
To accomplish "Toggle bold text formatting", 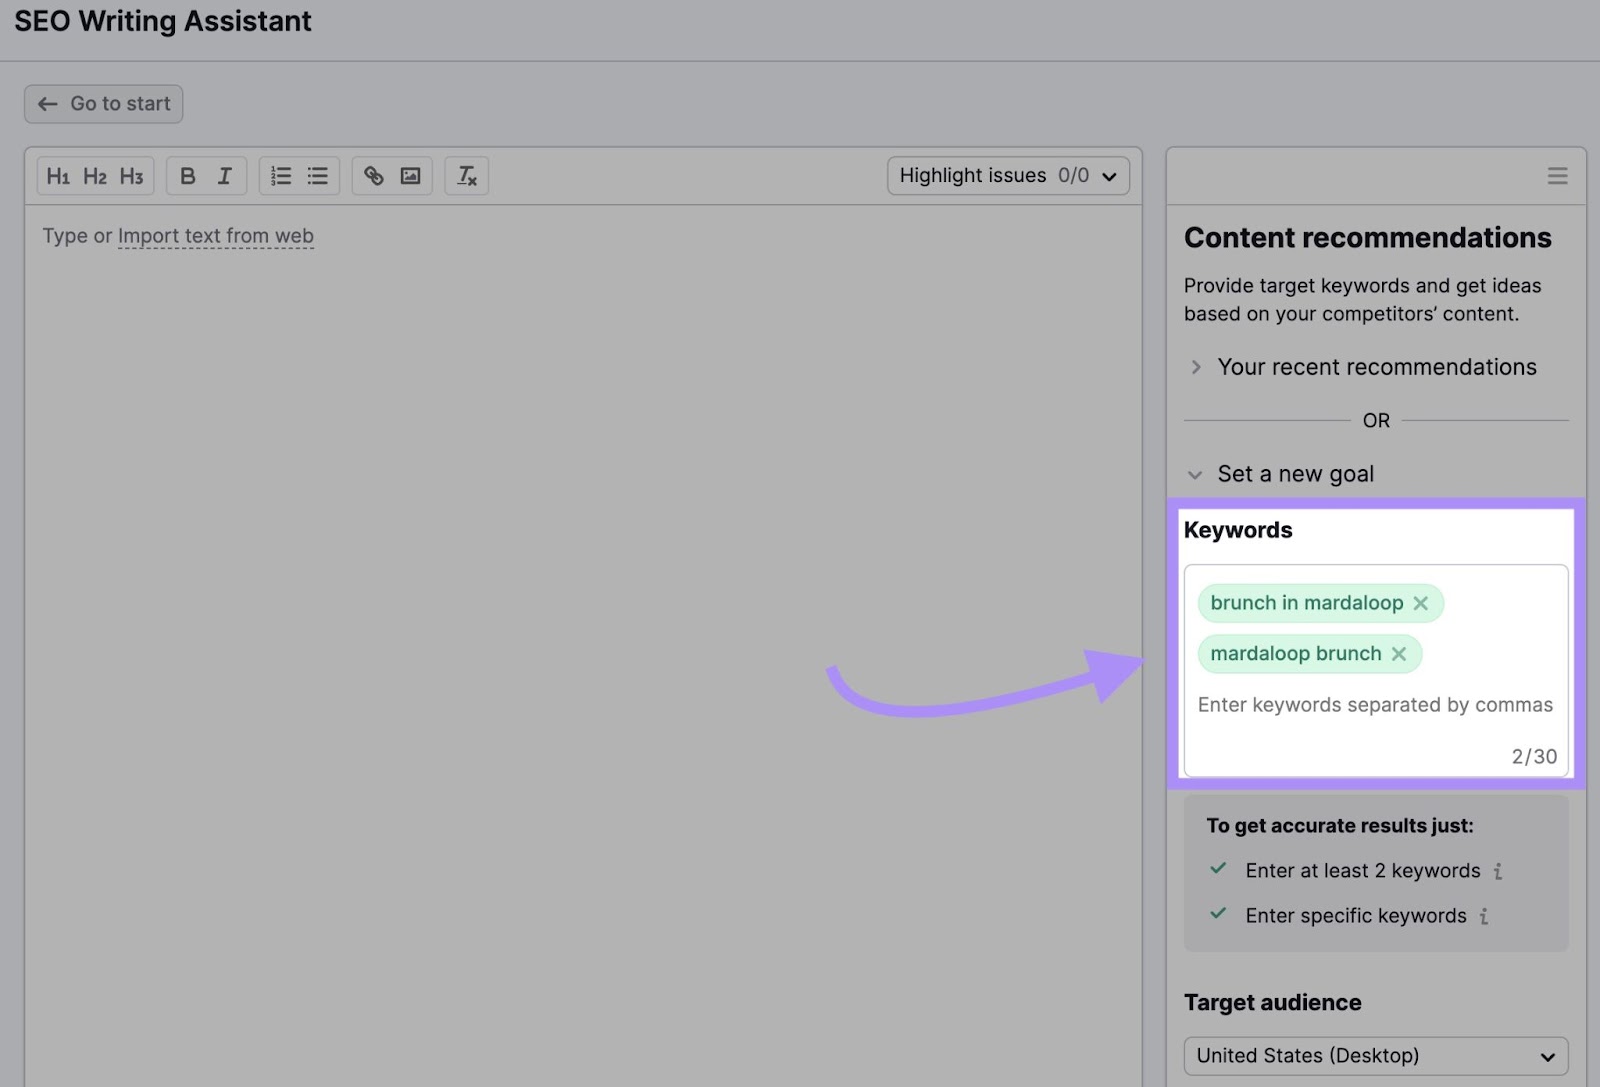I will [x=188, y=175].
